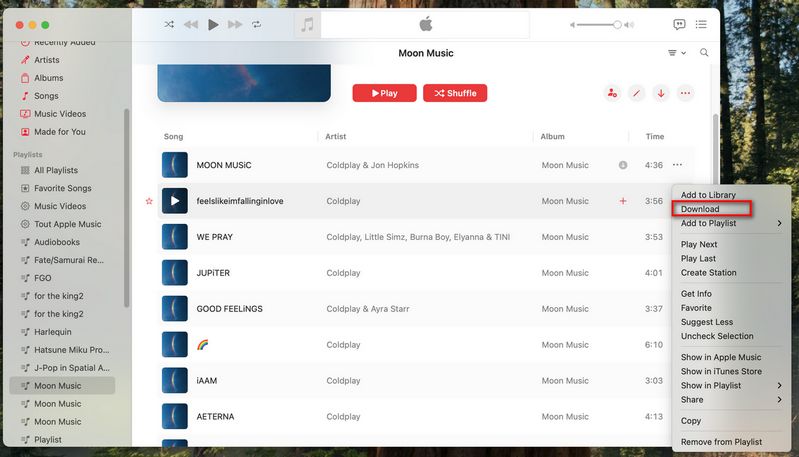The height and width of the screenshot is (457, 799).
Task: Toggle shuffle in the playback toolbar
Action: pos(169,24)
